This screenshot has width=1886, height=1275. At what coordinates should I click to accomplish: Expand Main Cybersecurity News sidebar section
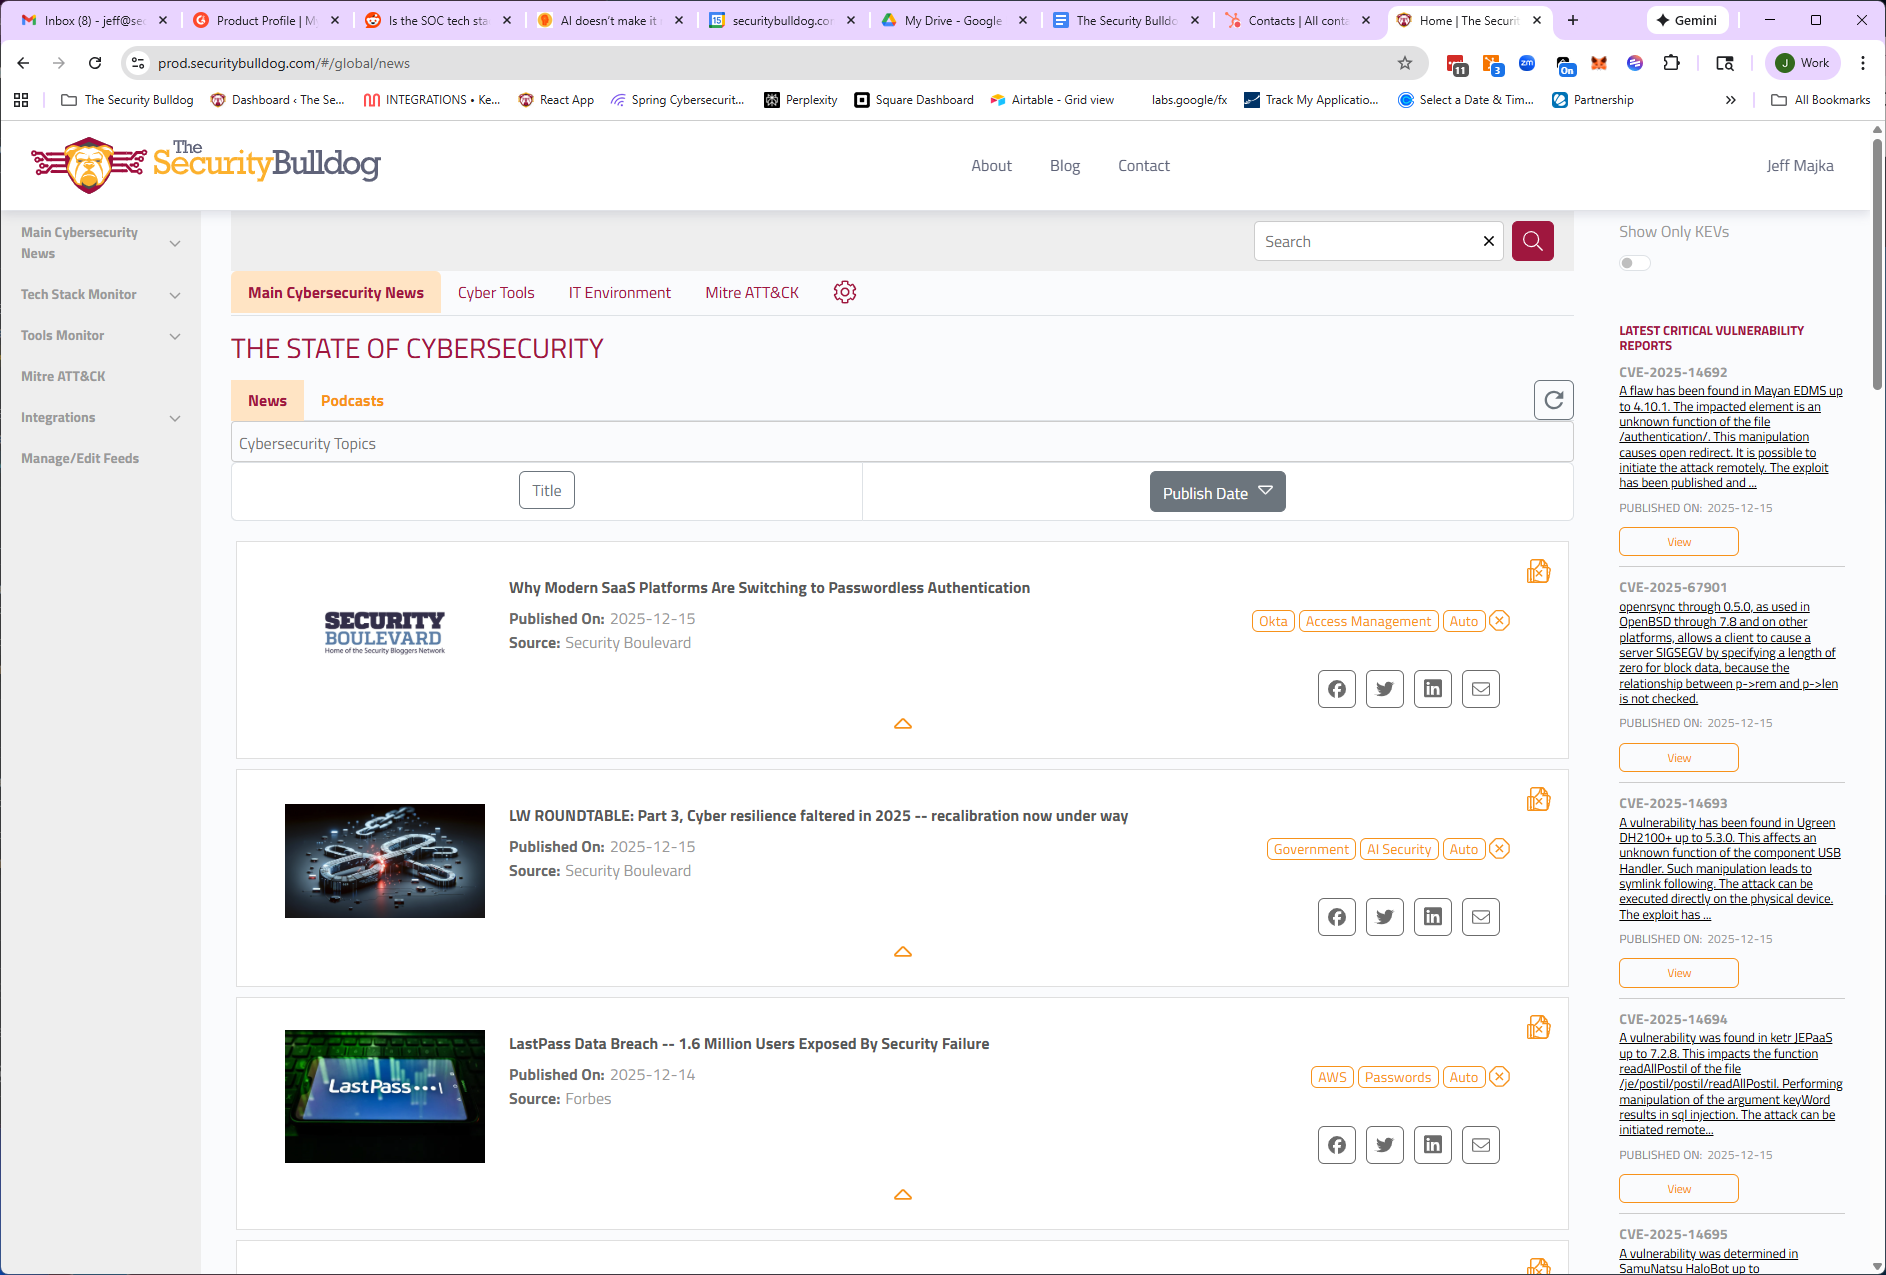tap(175, 243)
